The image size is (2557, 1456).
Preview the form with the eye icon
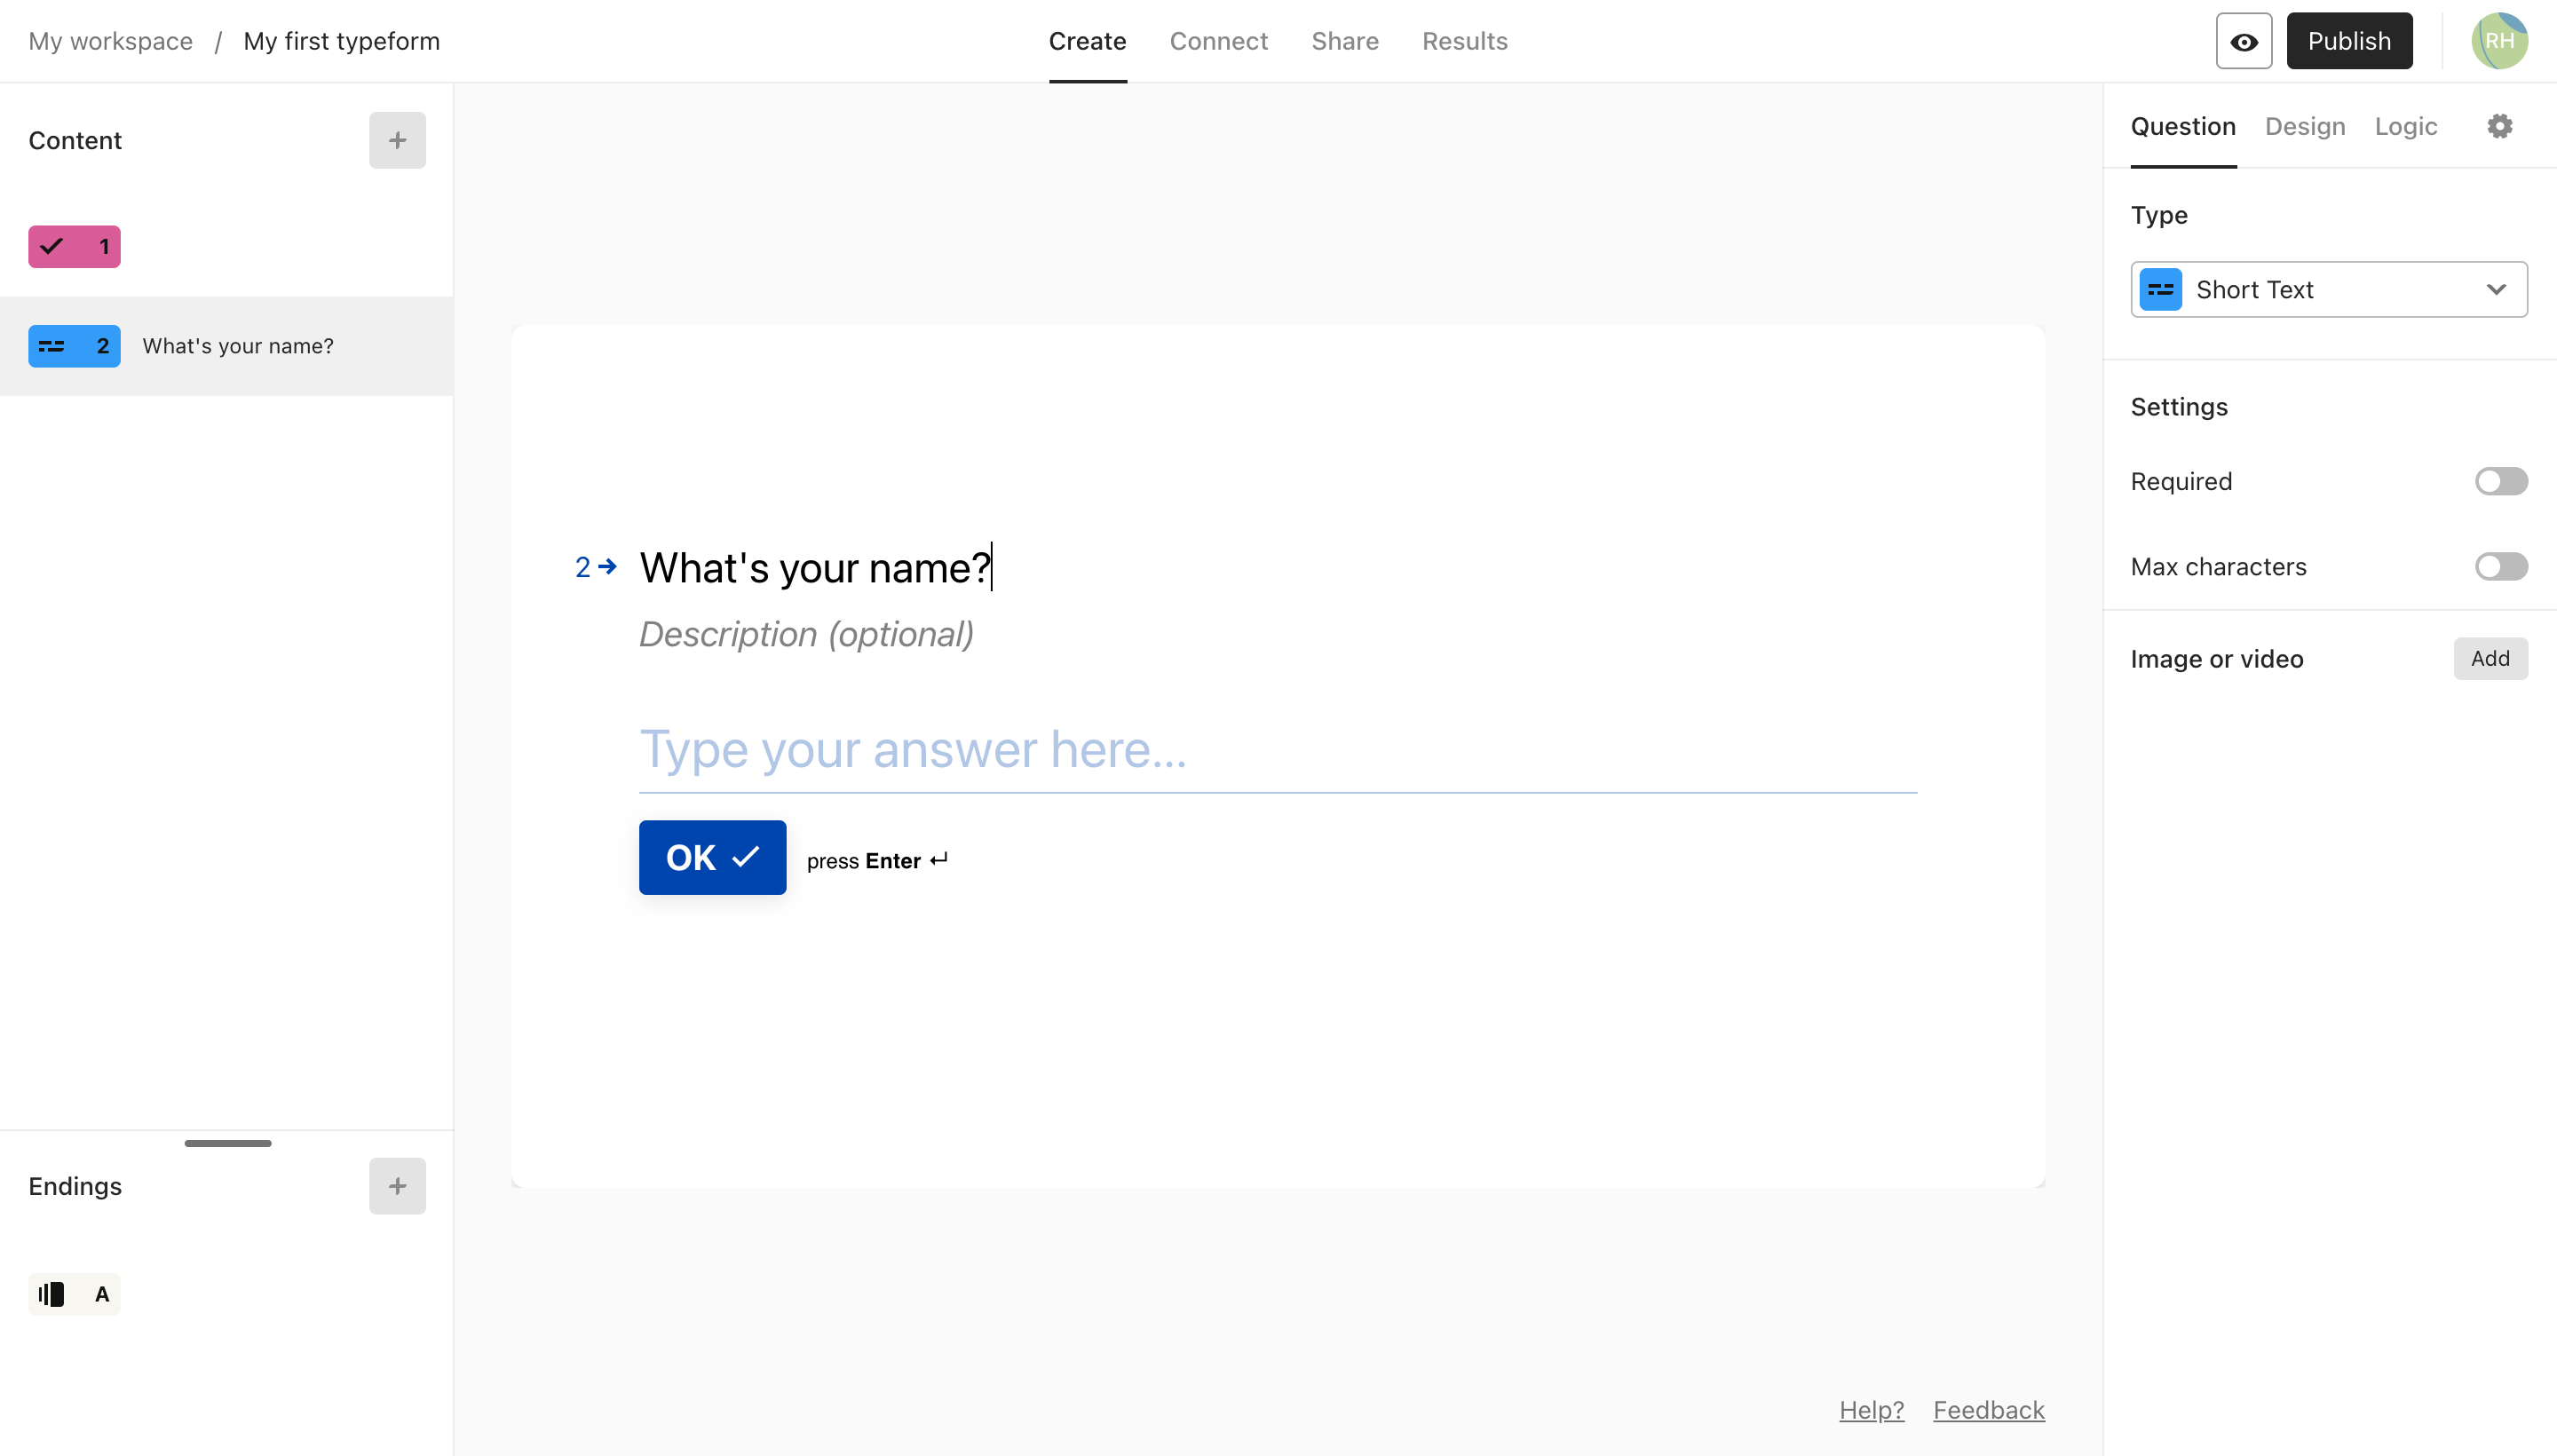2243,41
